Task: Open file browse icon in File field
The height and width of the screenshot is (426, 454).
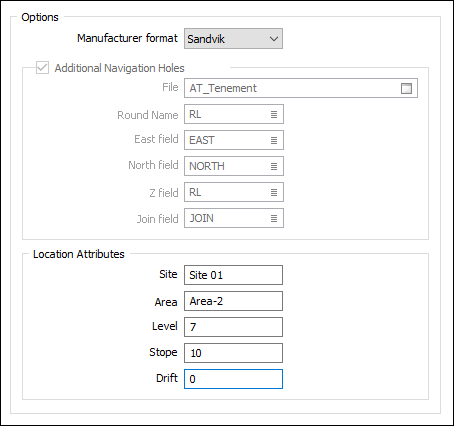Action: point(406,88)
